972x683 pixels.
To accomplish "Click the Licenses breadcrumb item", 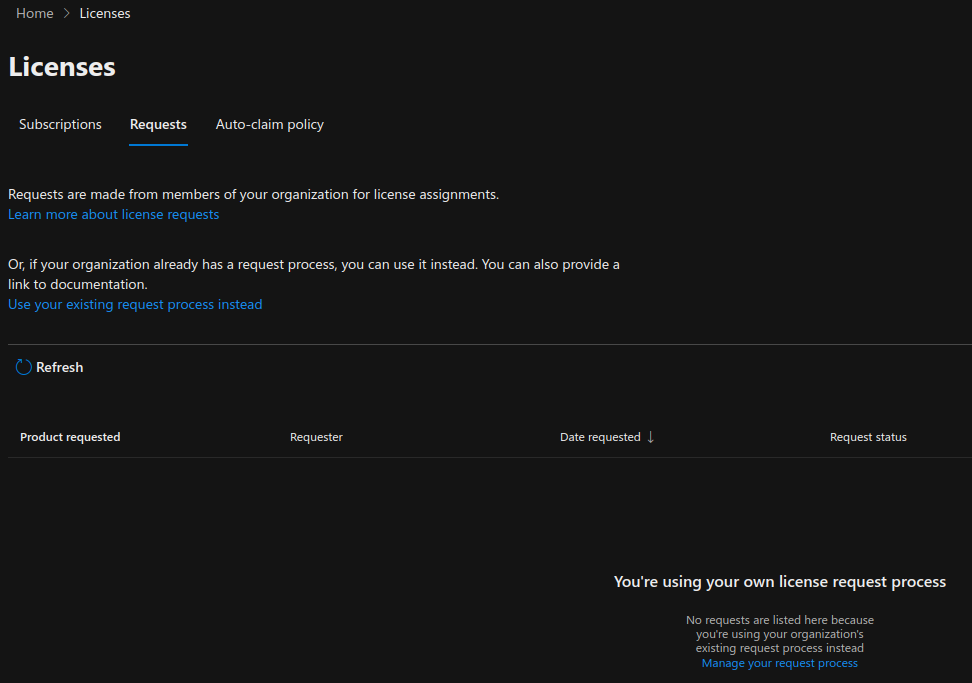I will point(105,13).
